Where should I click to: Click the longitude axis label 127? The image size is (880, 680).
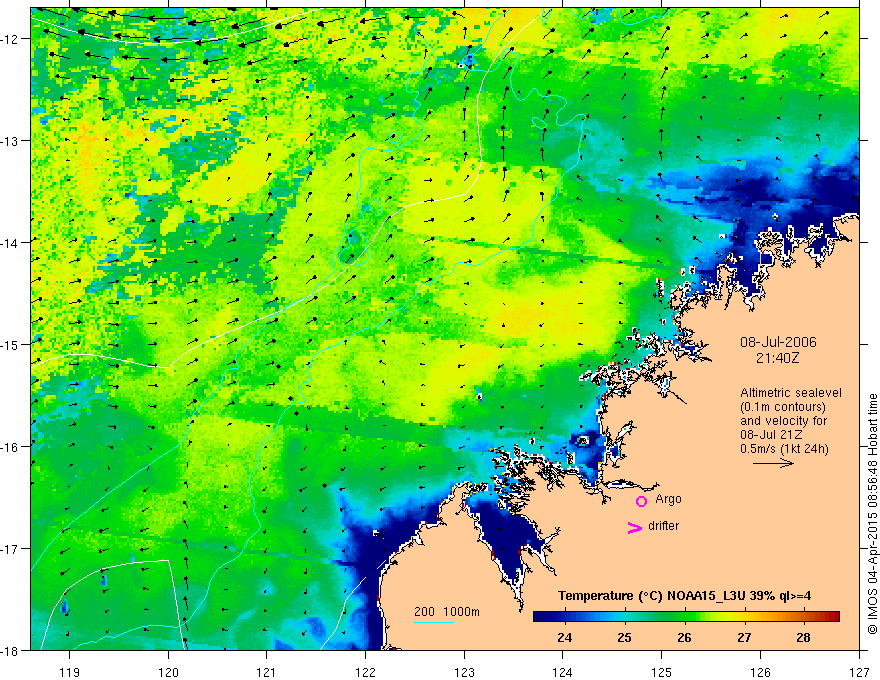[859, 672]
